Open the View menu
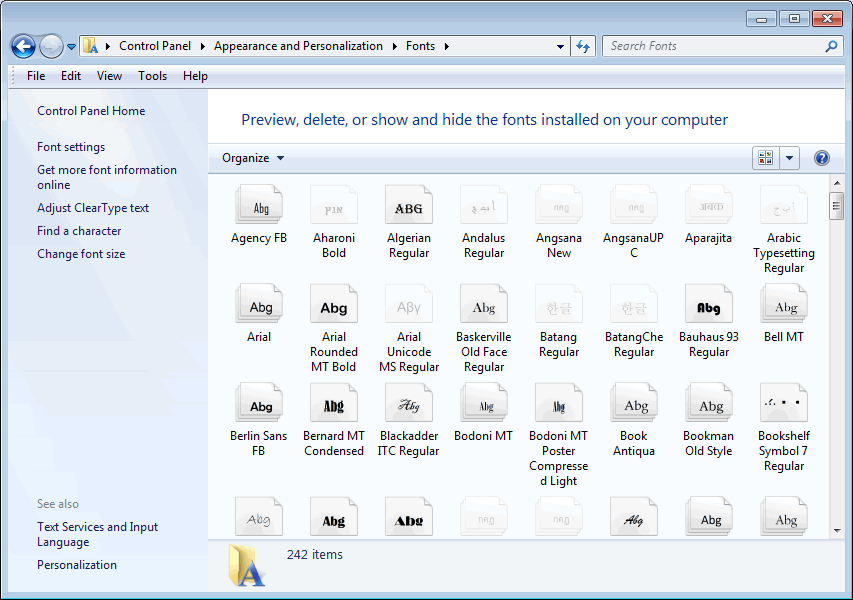Viewport: 853px width, 600px height. tap(109, 76)
